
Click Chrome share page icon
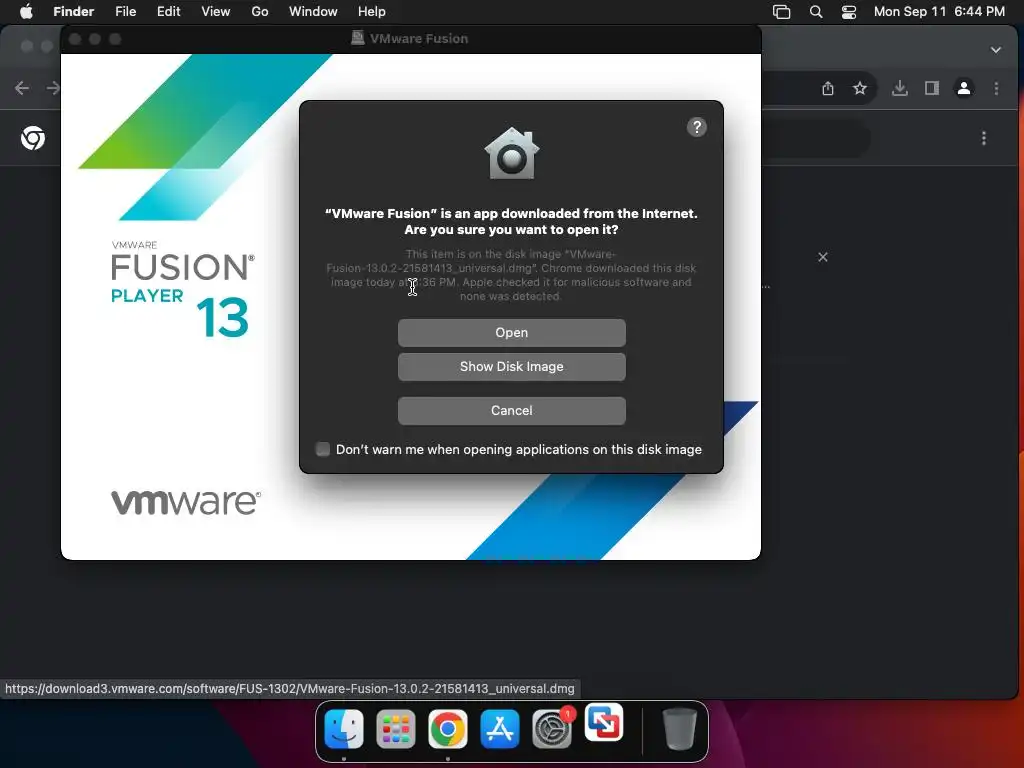coord(828,88)
